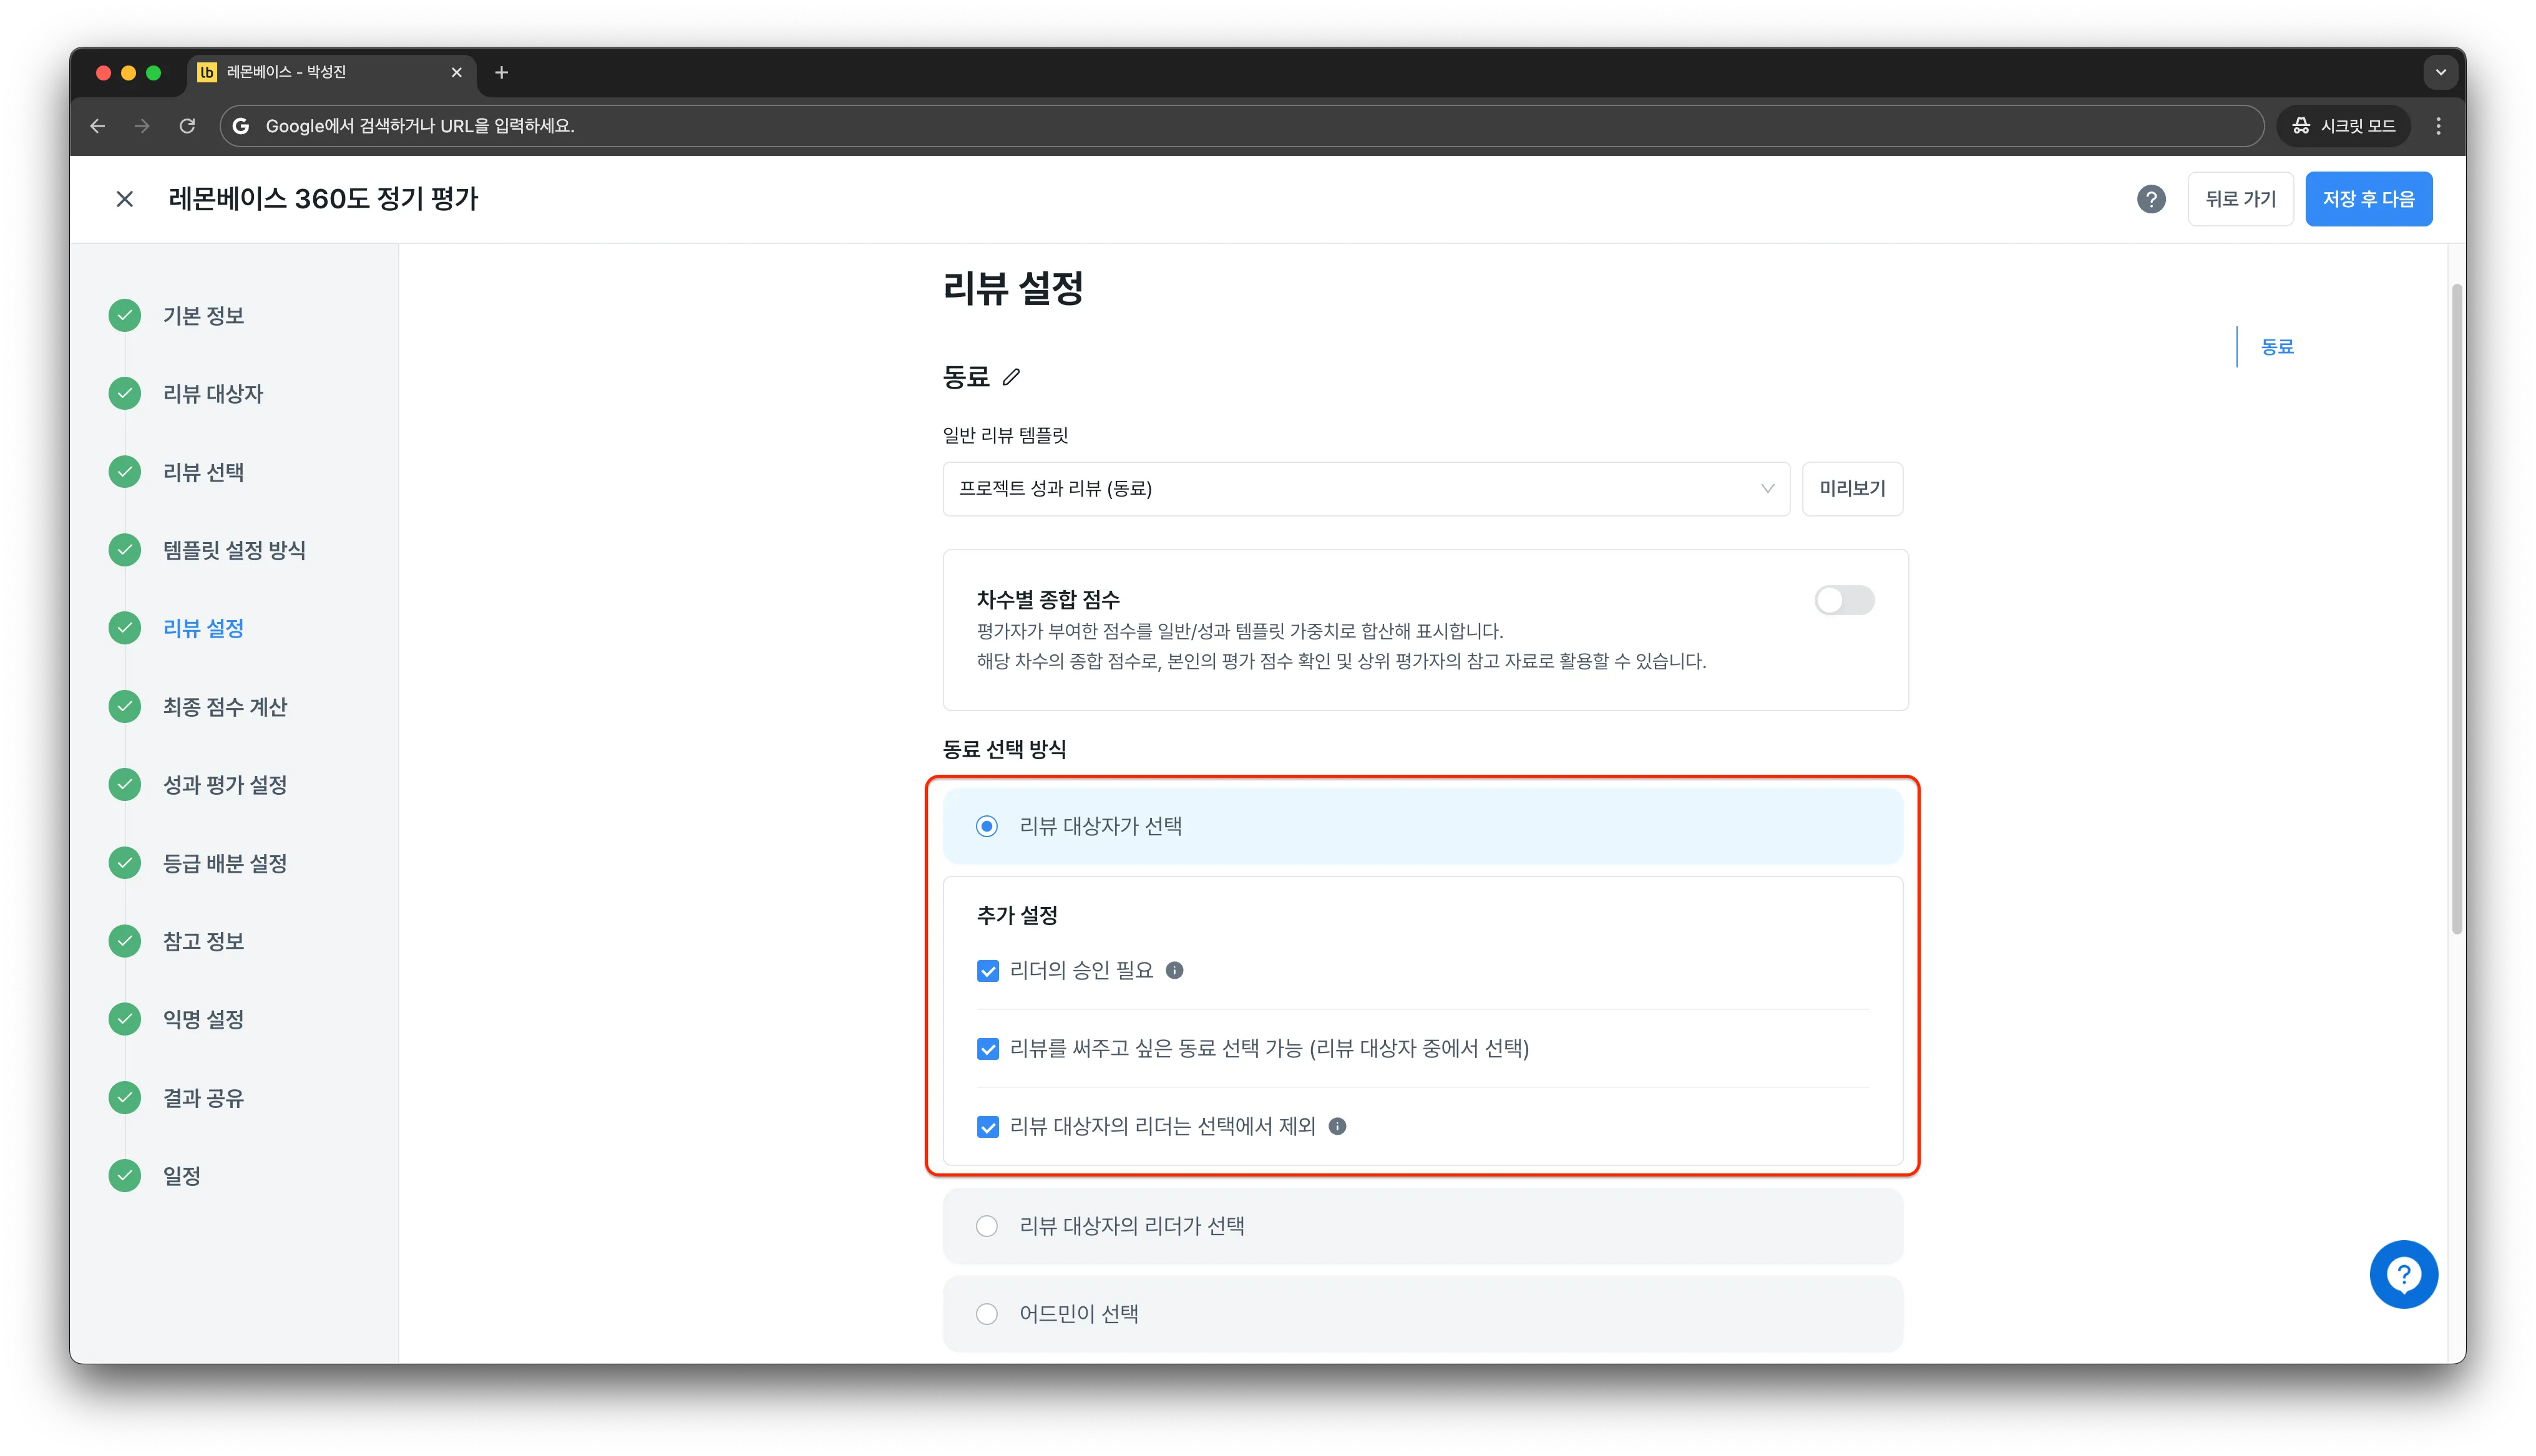Click the green check icon for 성과 평가 설정
This screenshot has height=1456, width=2536.
(x=124, y=784)
